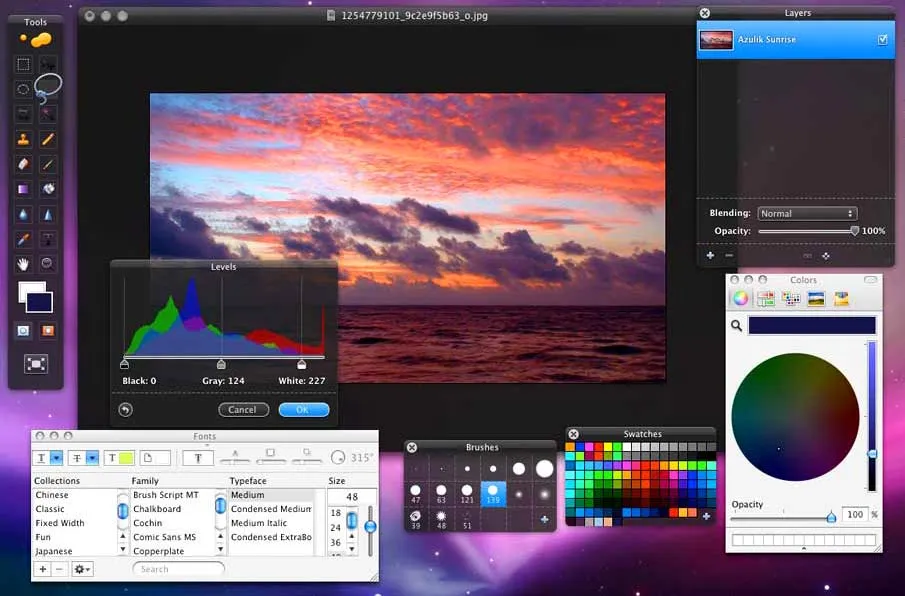Click OK in the Levels dialog
Screen dimensions: 905x596
(x=304, y=410)
